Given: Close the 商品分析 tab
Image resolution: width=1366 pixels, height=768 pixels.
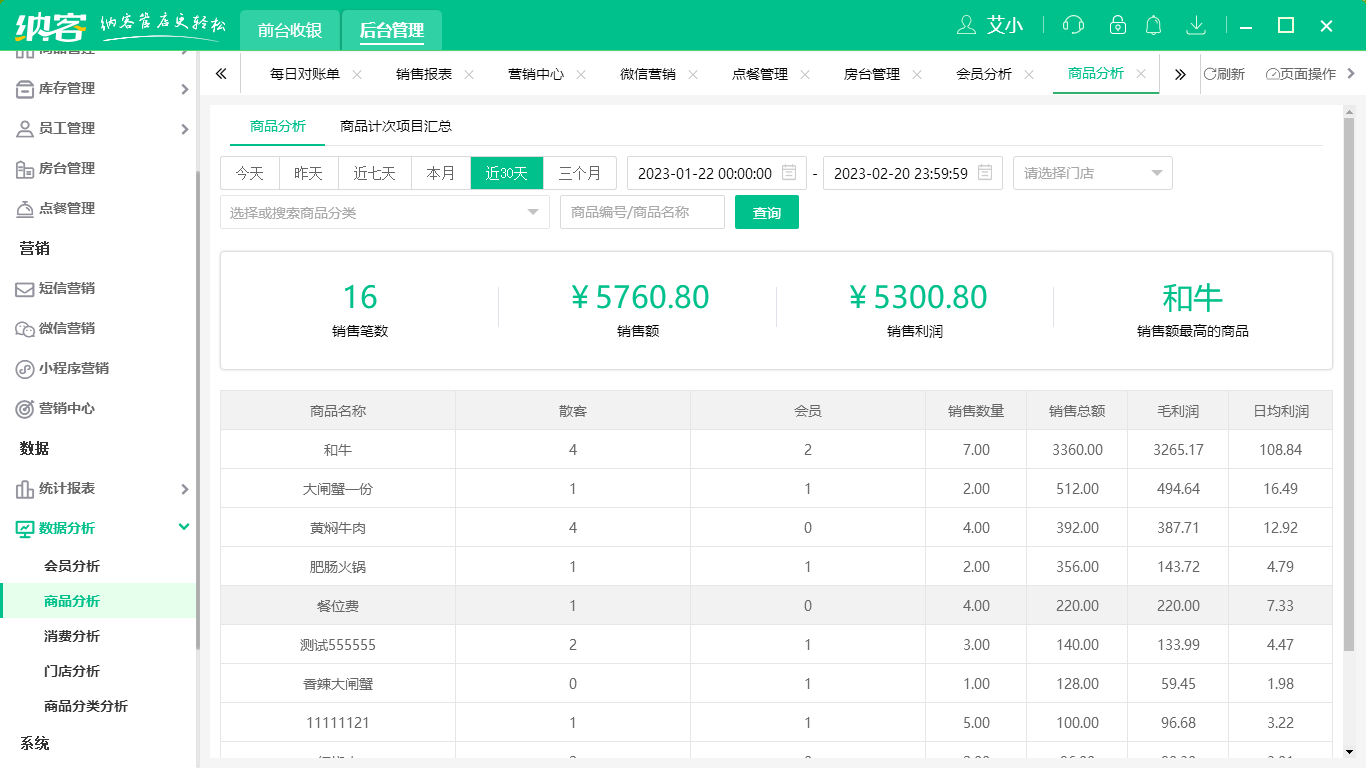Looking at the screenshot, I should tap(1141, 74).
